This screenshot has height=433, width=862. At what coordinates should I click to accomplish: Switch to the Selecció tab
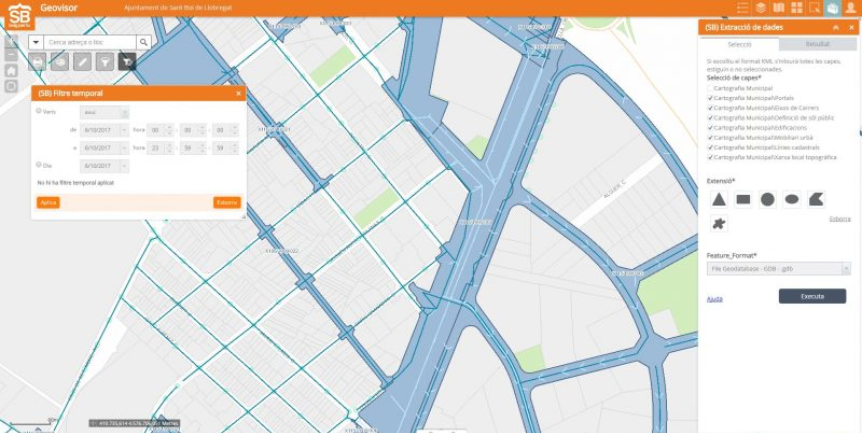coord(739,44)
